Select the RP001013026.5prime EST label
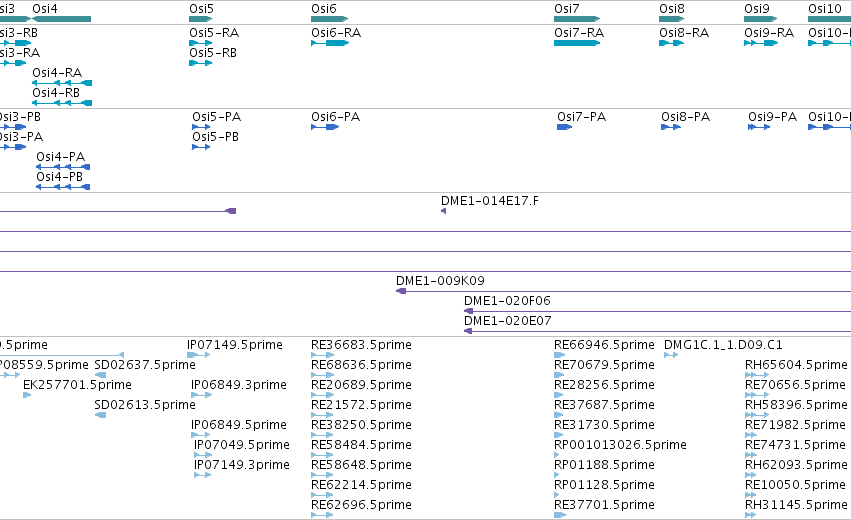The width and height of the screenshot is (851, 520). click(x=620, y=445)
